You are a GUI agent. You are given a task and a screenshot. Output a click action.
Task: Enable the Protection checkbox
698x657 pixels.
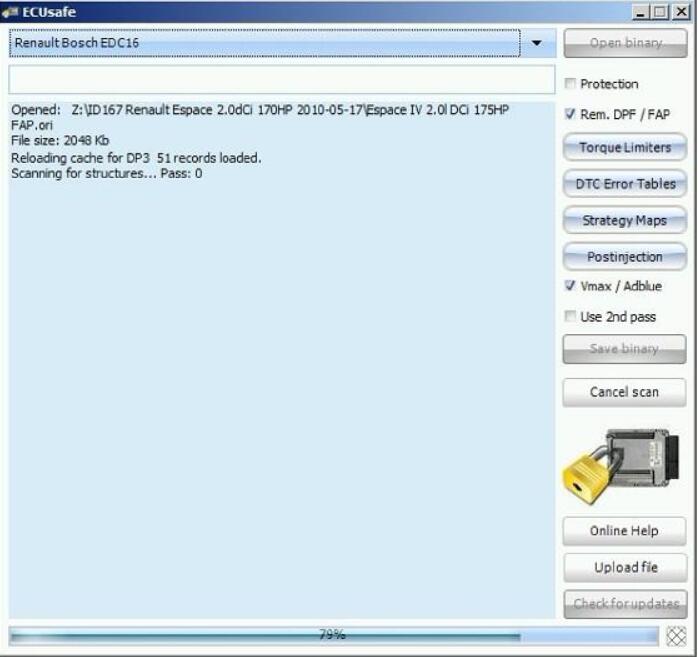pos(569,83)
